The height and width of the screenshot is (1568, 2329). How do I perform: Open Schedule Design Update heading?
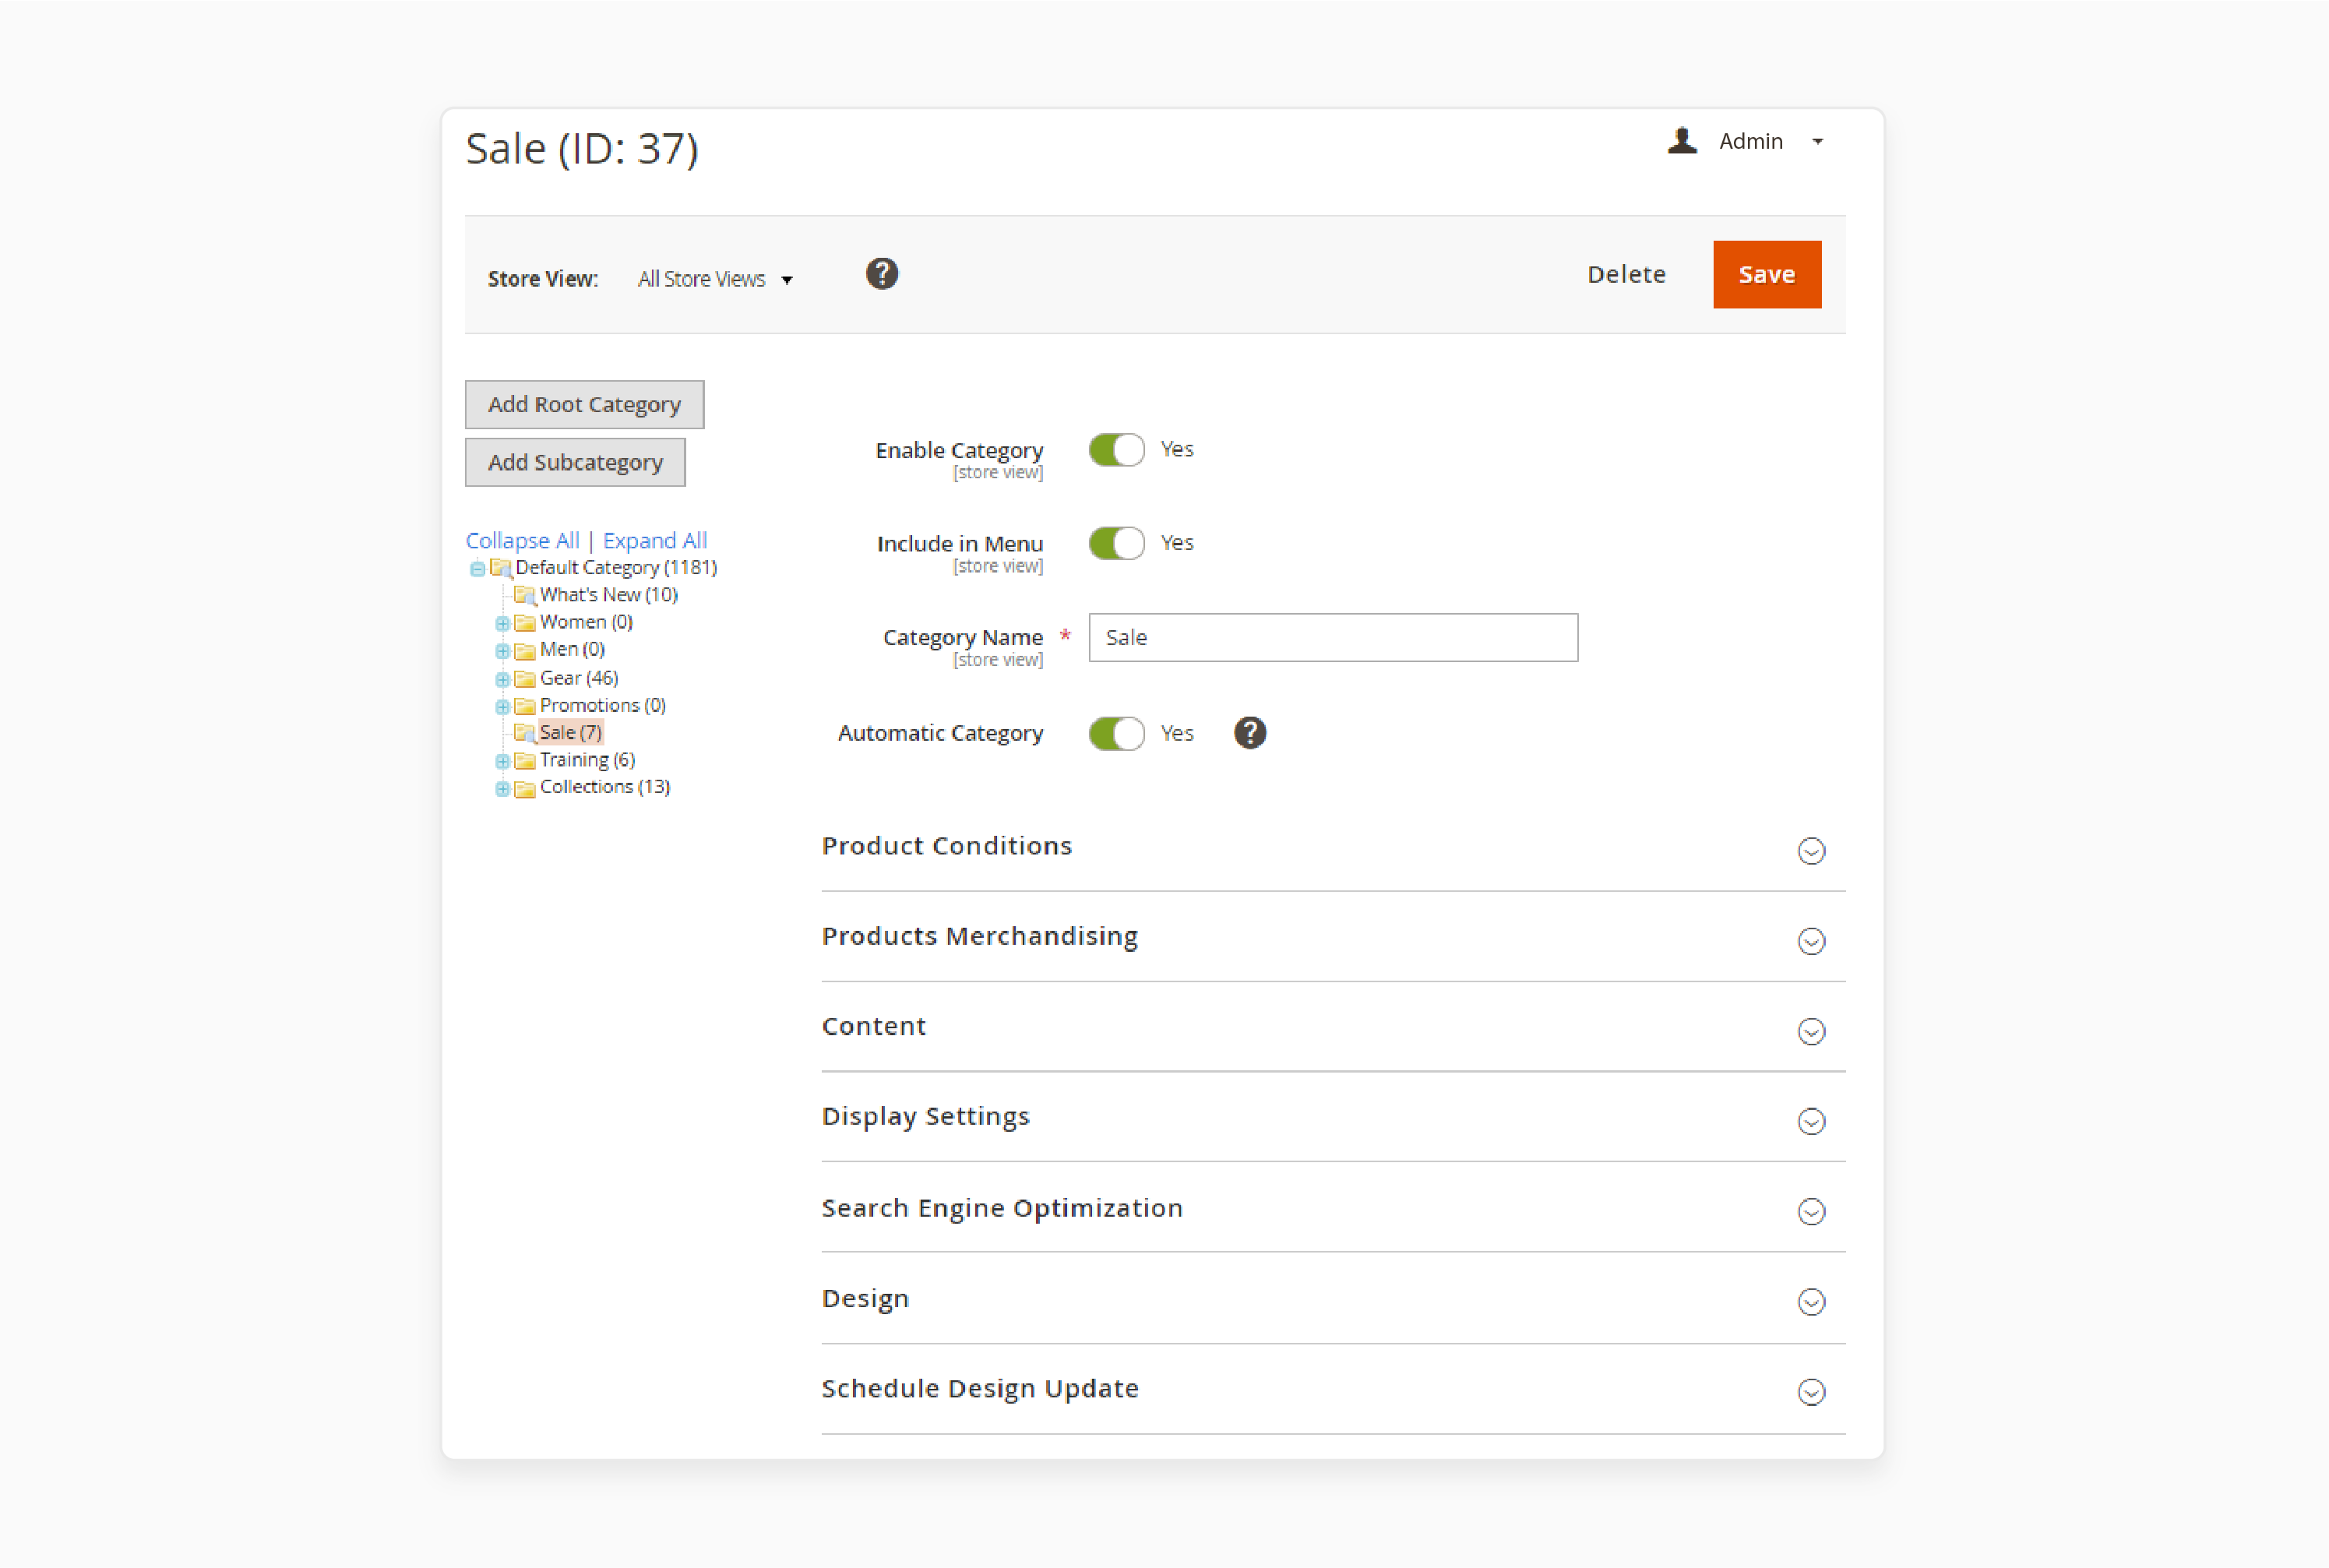click(980, 1388)
